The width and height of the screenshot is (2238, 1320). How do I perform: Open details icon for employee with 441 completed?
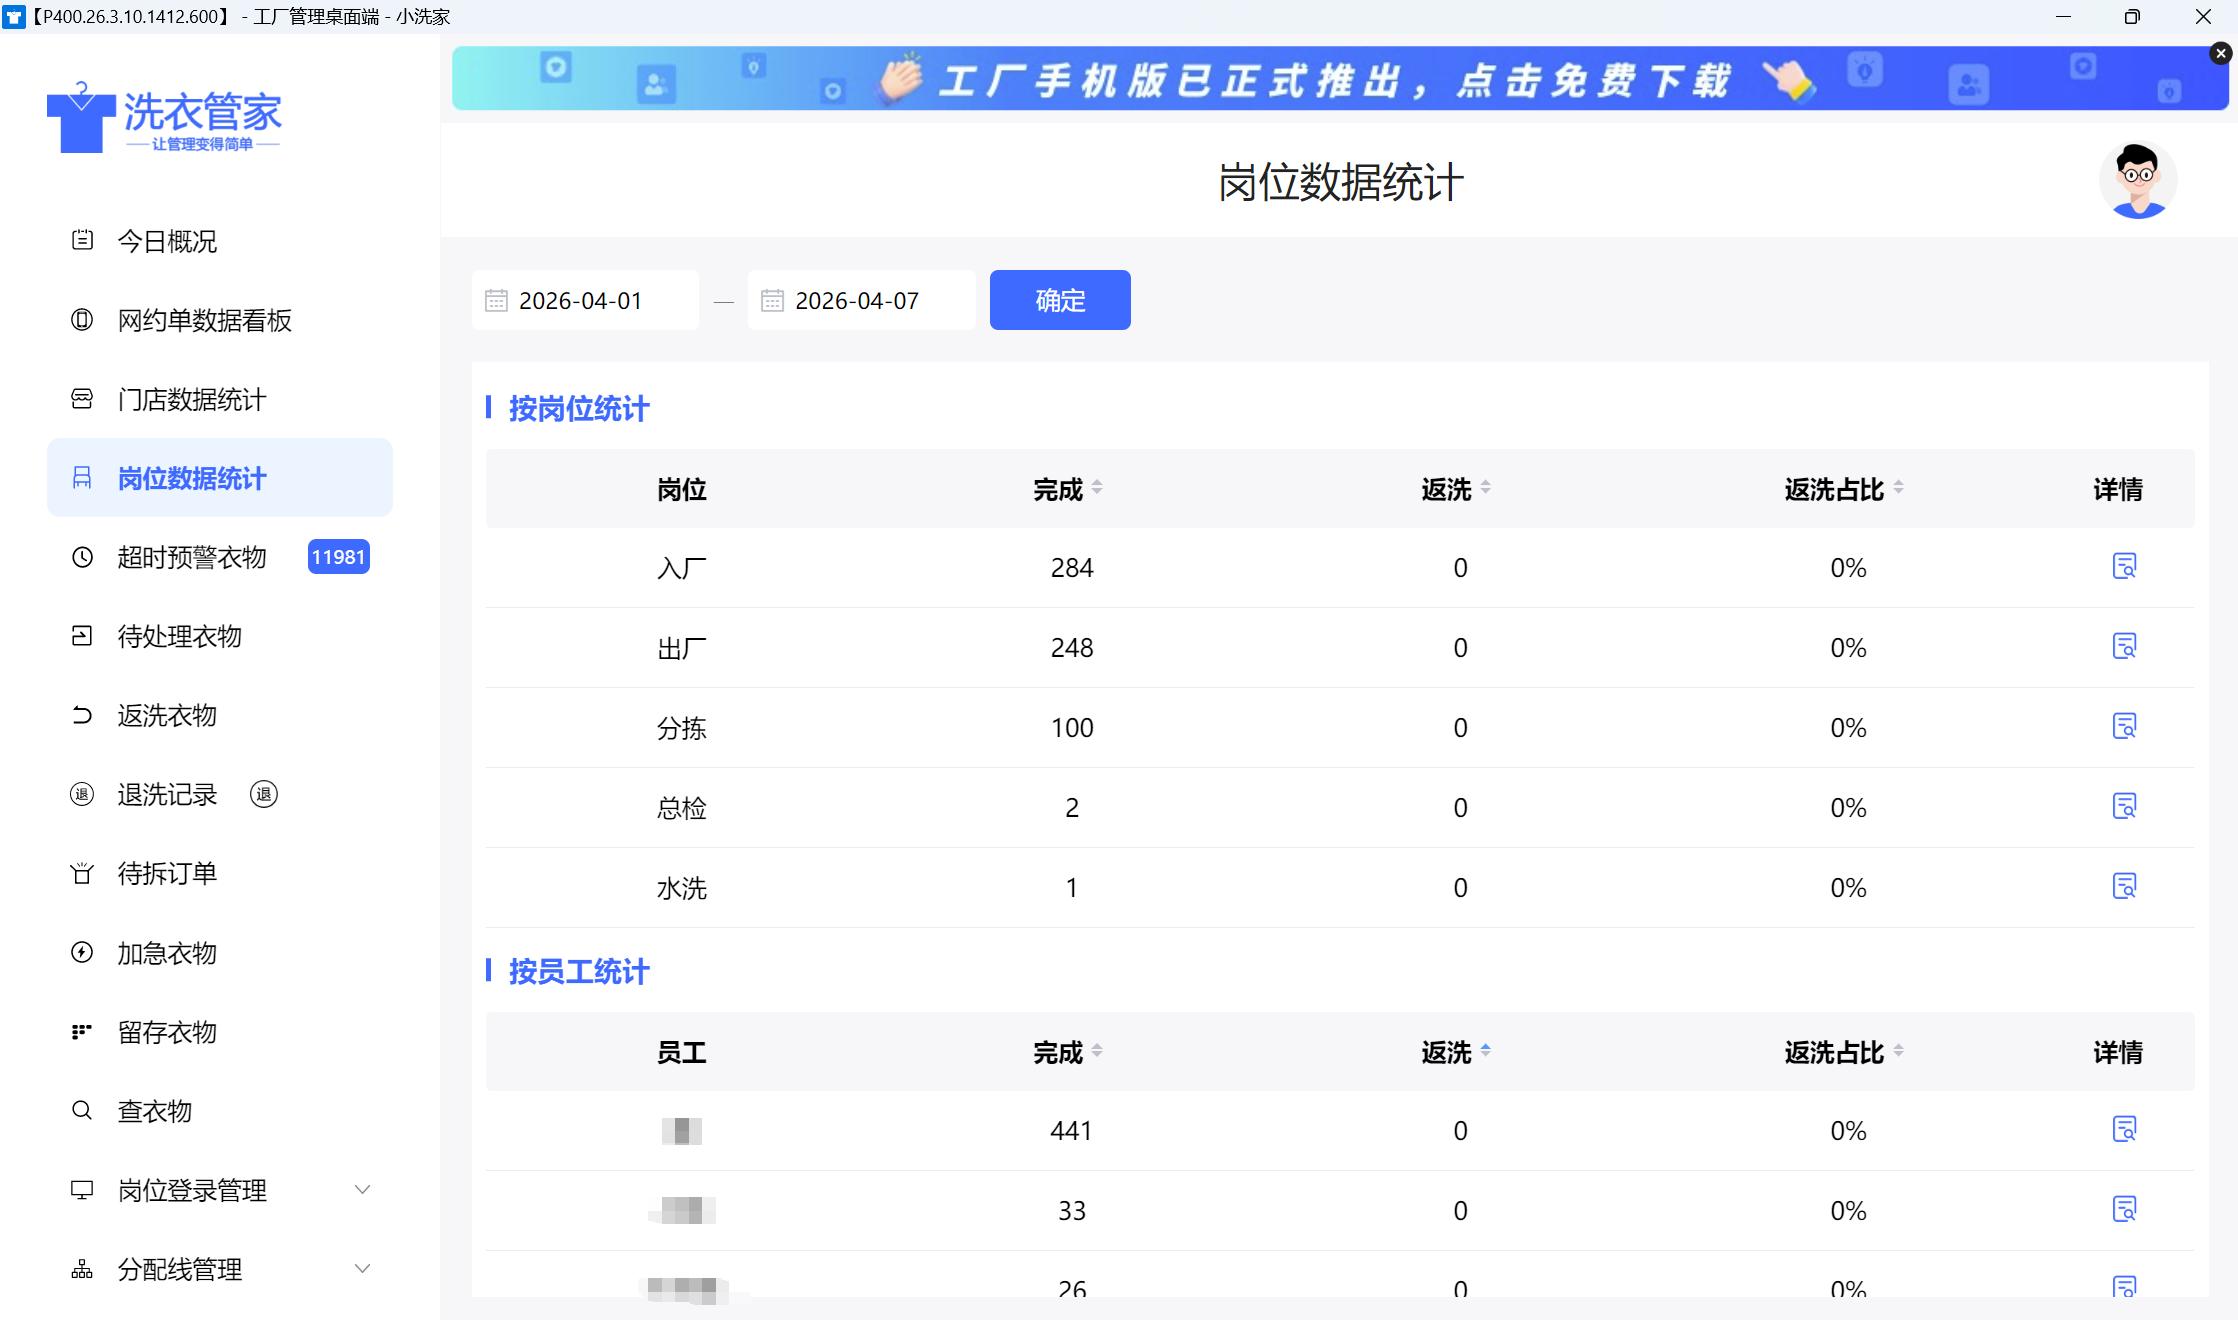tap(2124, 1130)
